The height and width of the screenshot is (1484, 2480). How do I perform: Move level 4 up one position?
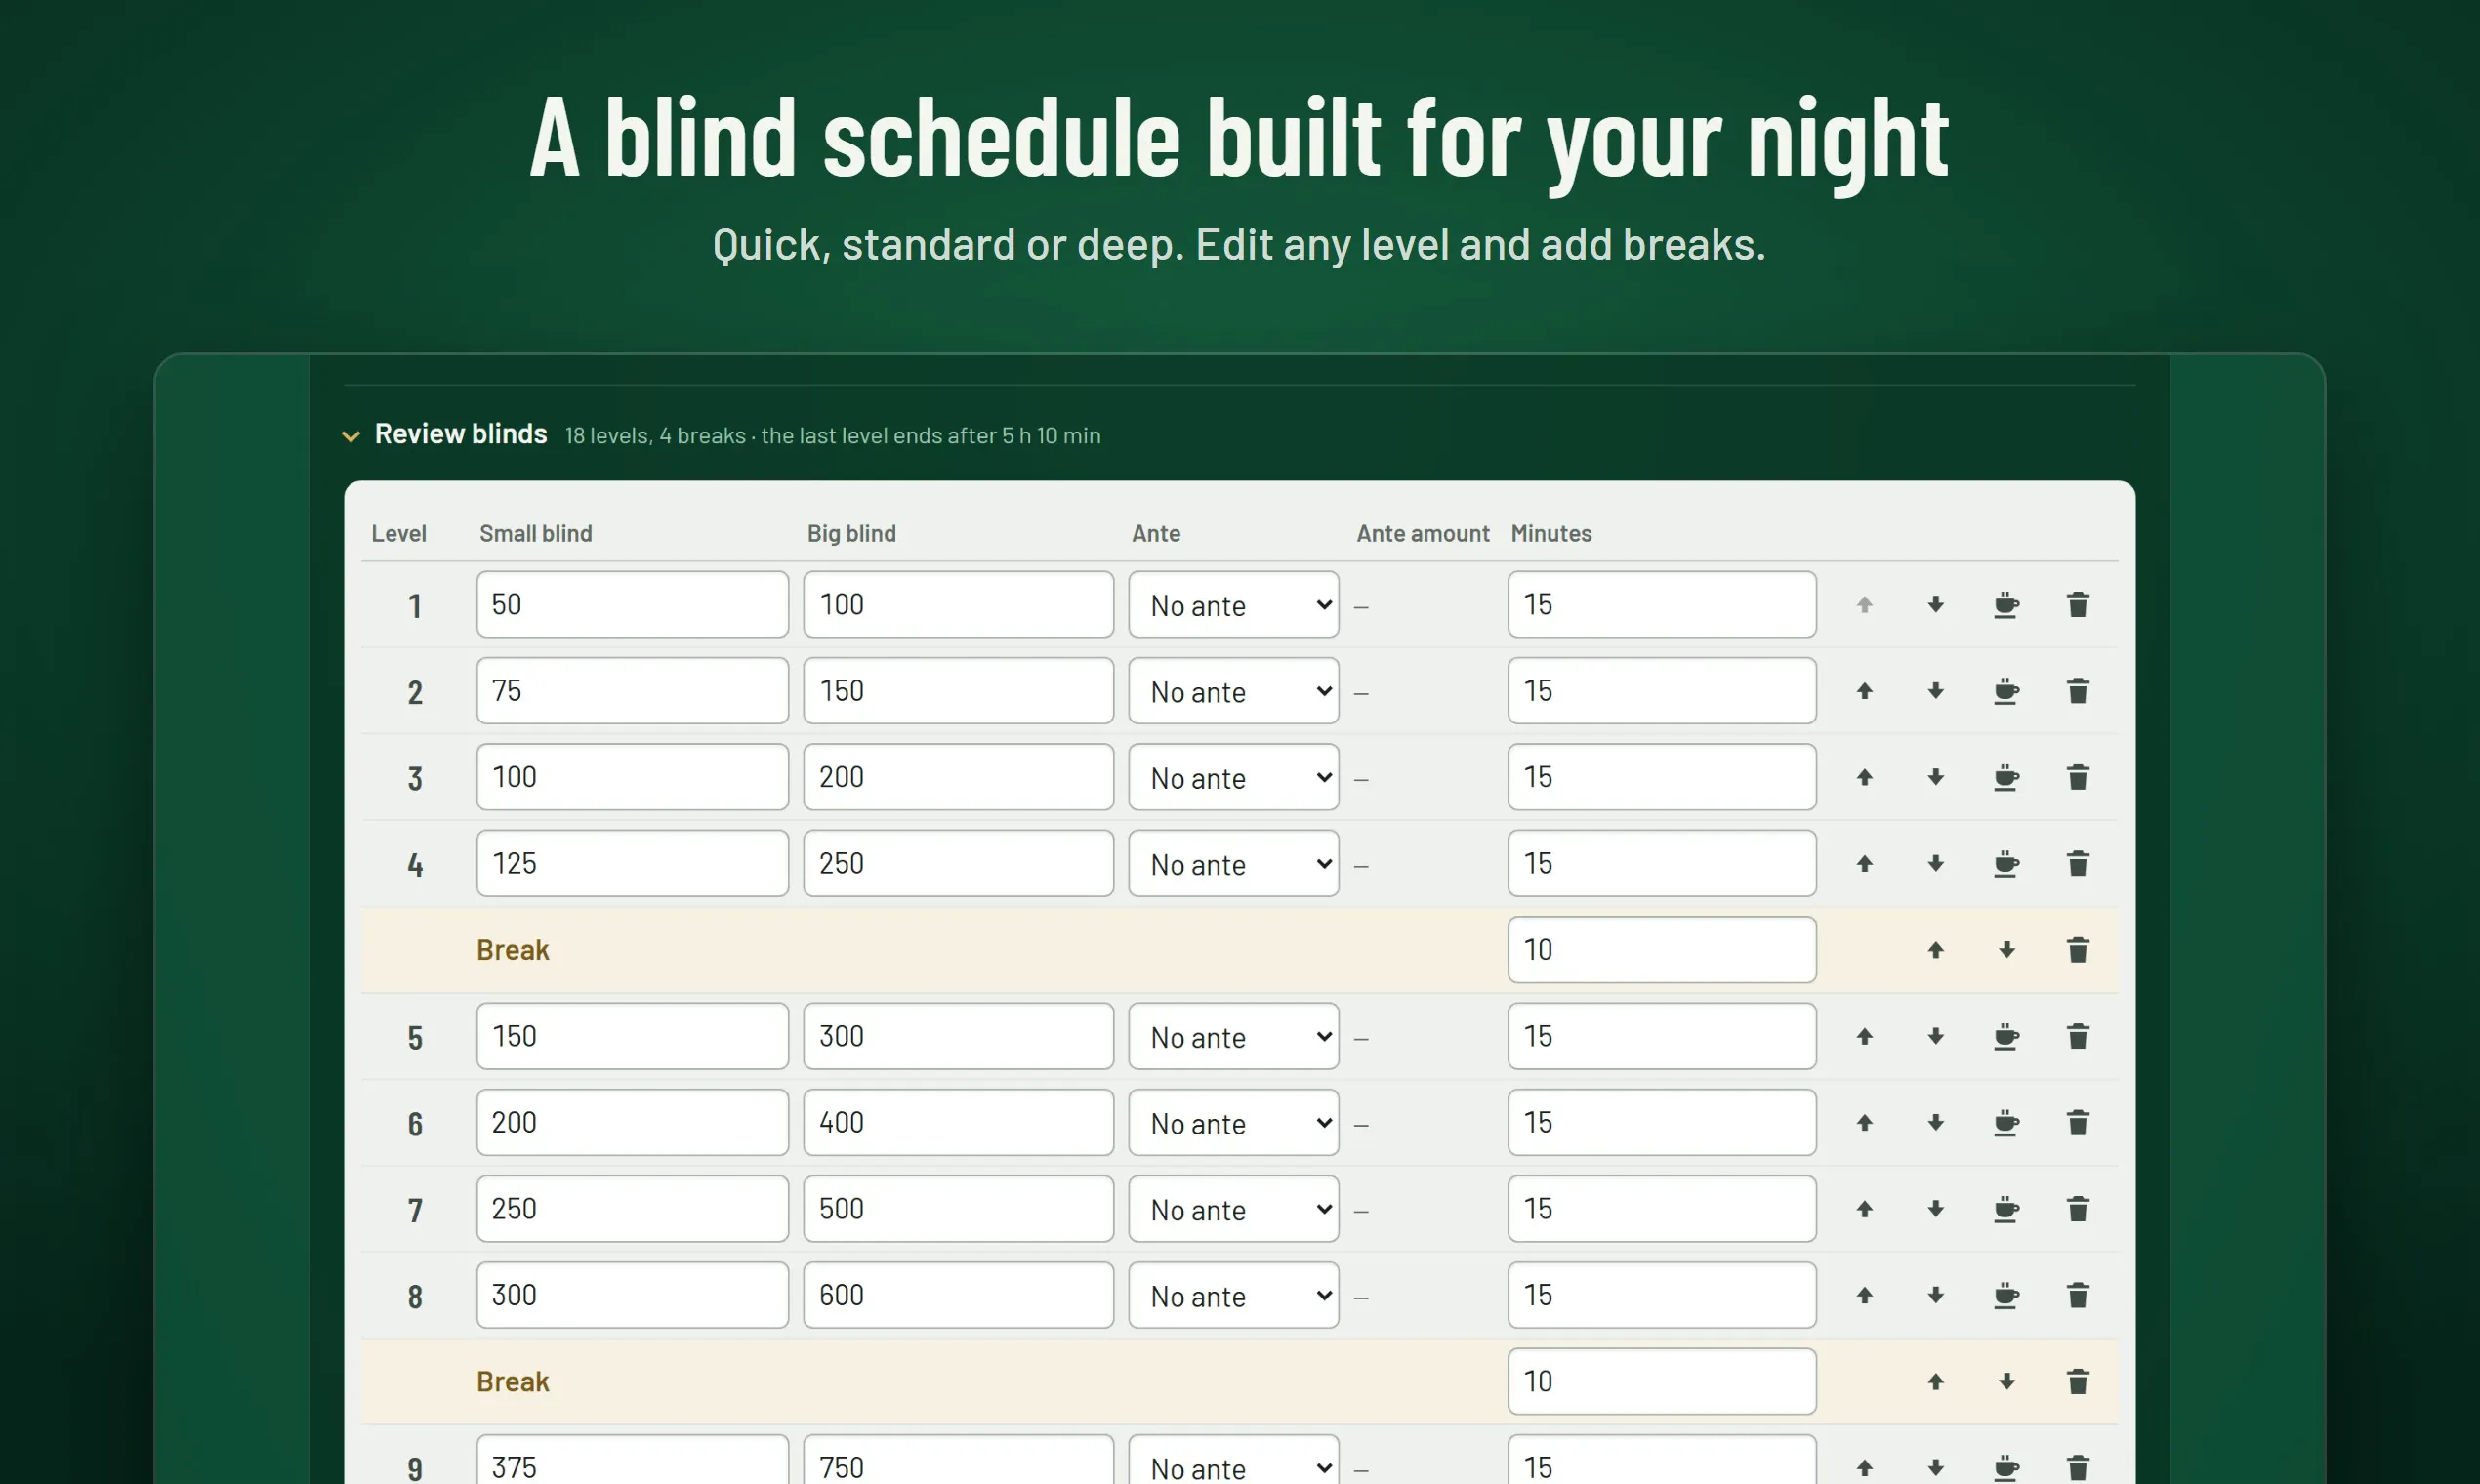(x=1864, y=863)
